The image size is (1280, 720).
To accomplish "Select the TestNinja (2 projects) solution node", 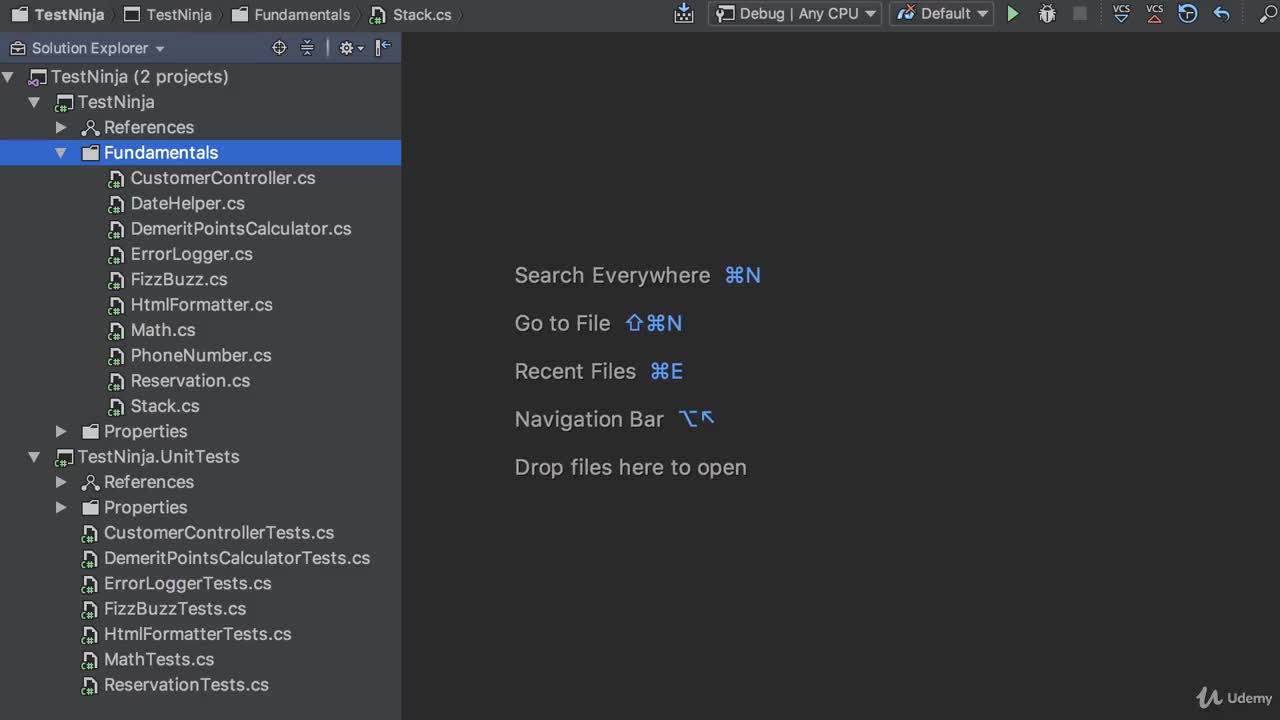I will (139, 77).
